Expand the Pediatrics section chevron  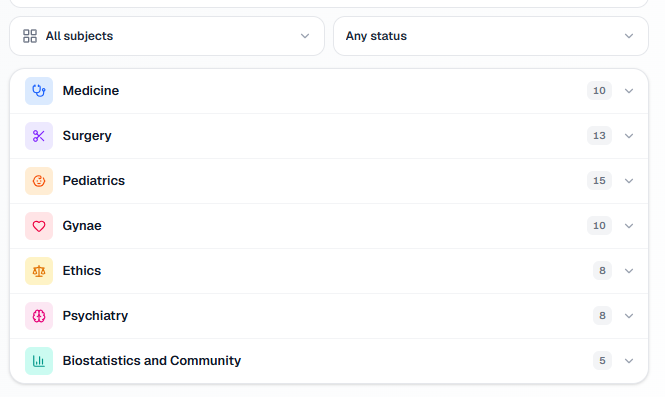[x=629, y=181]
